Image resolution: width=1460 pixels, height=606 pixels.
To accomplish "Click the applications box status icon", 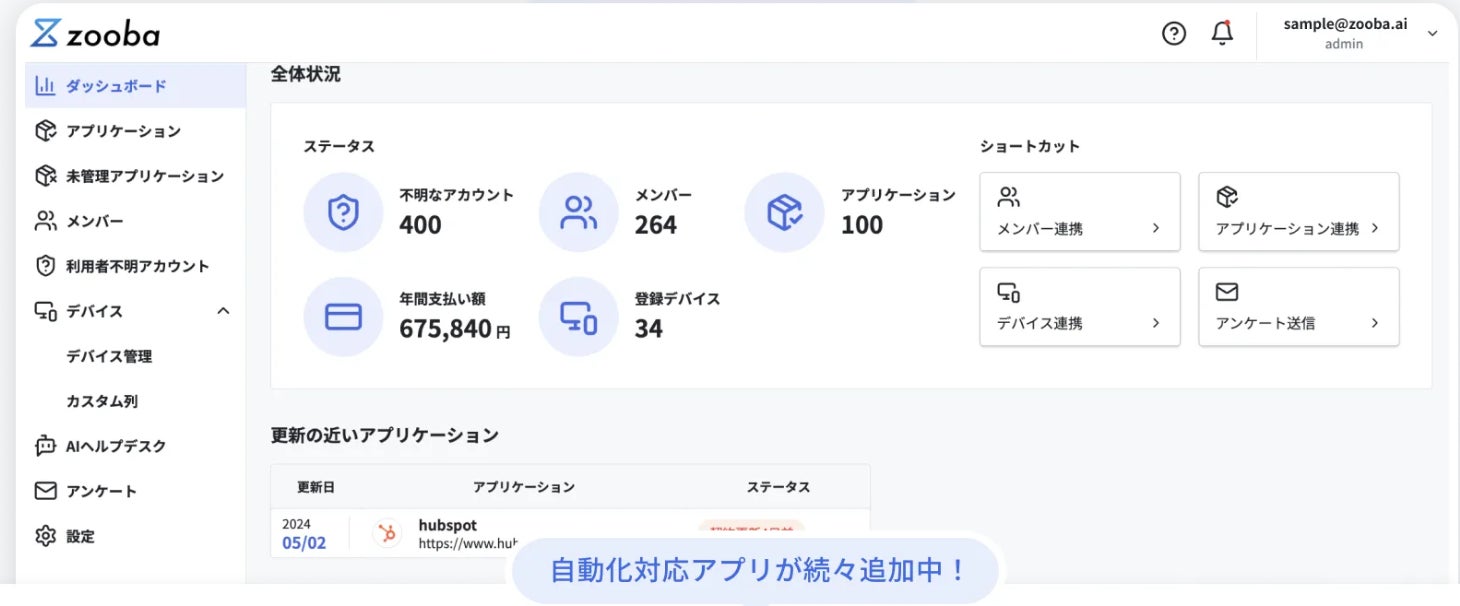I will coord(784,212).
